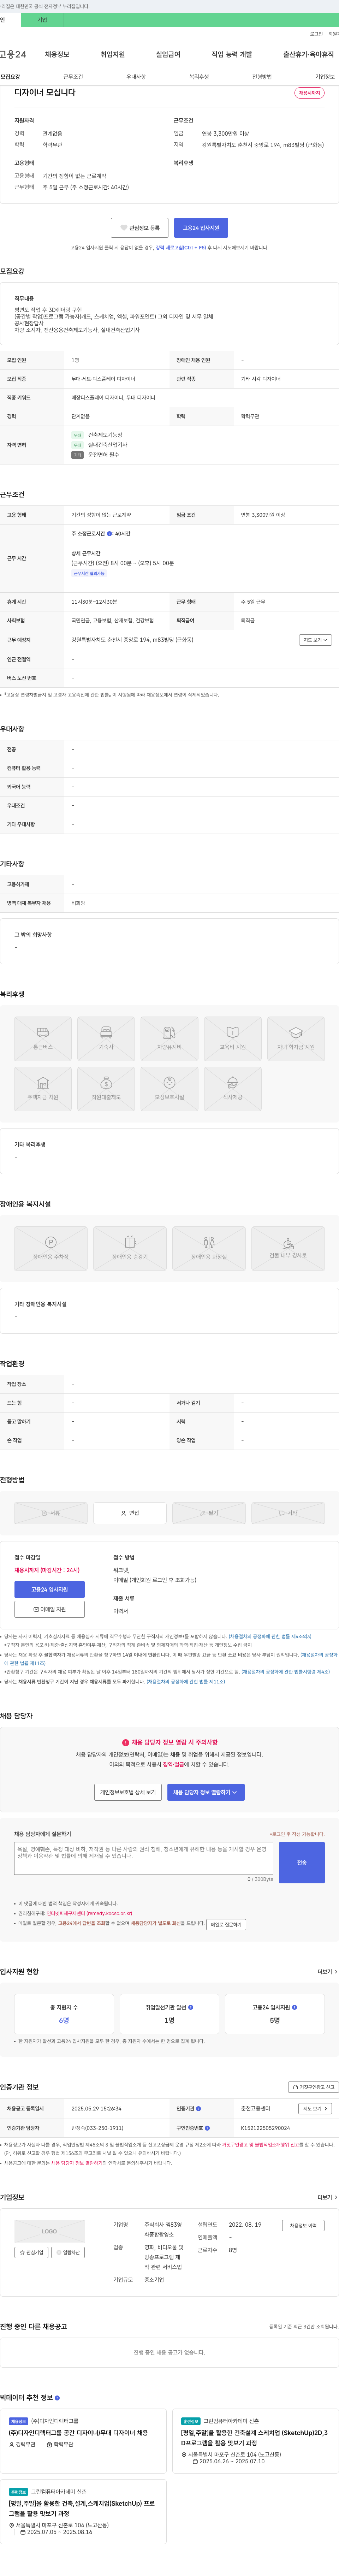Click the 장애인용 주차장 parking icon

tap(50, 1248)
